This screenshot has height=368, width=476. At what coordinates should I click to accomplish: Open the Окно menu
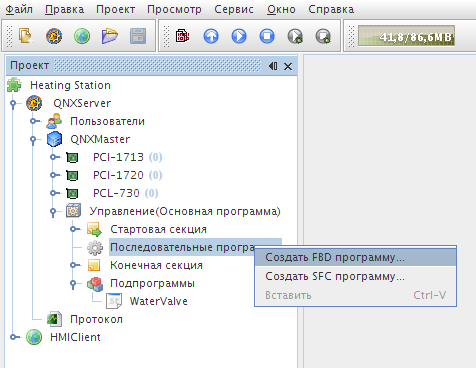[281, 9]
